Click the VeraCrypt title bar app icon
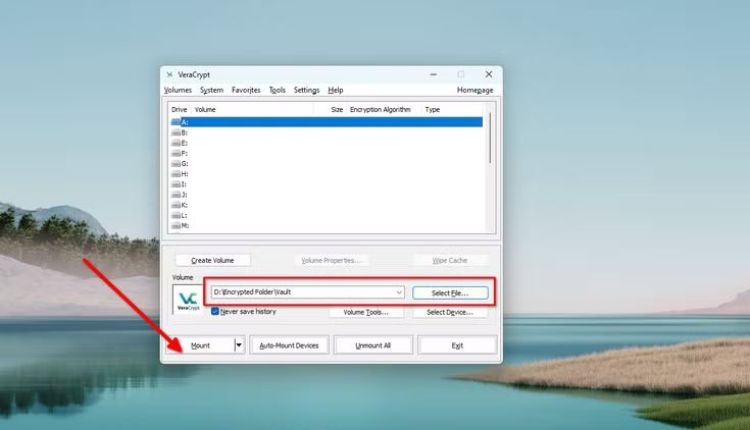The image size is (750, 430). [169, 74]
